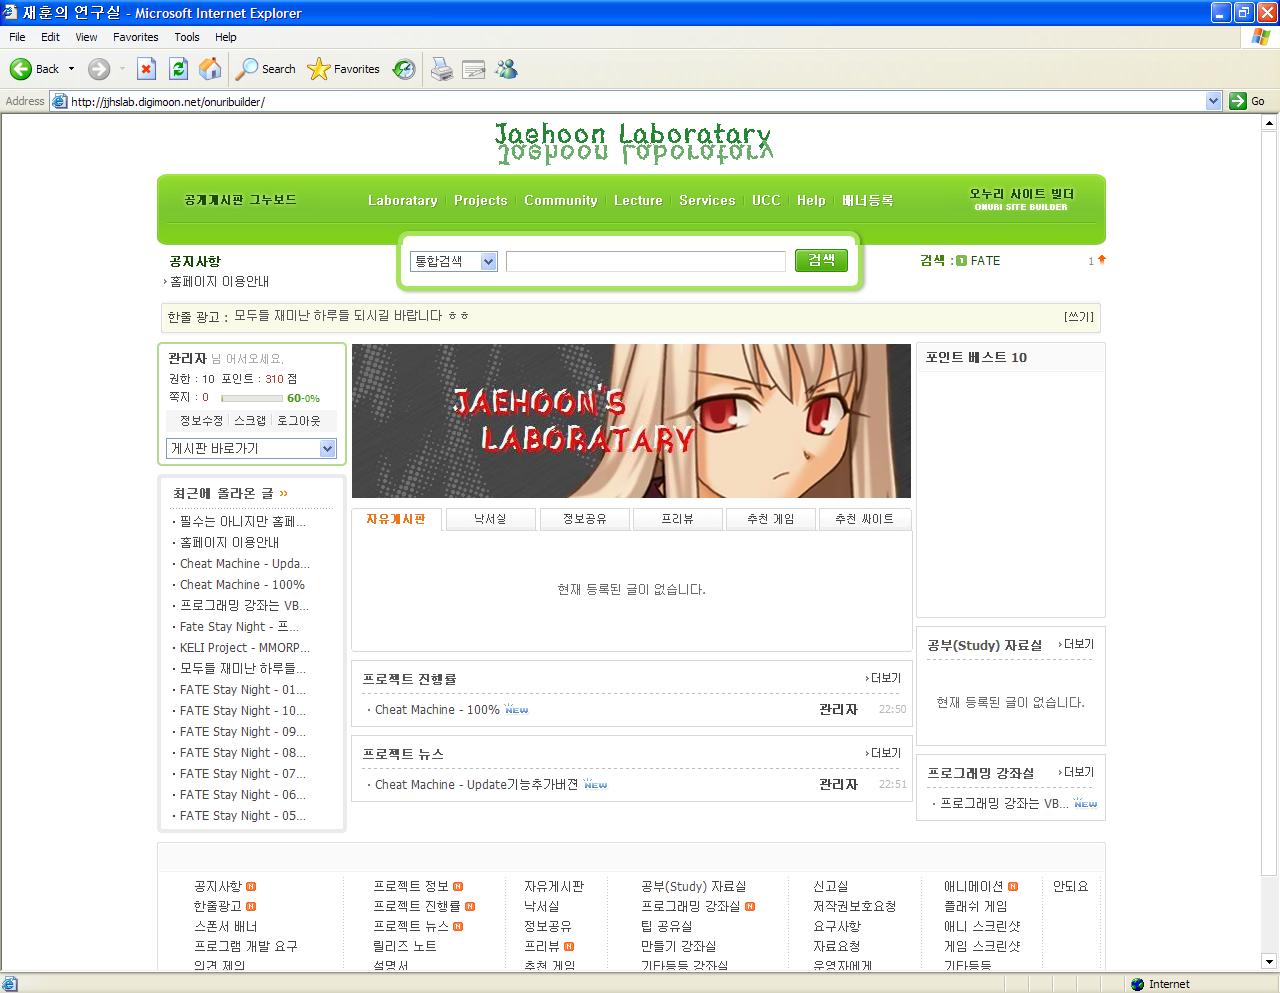1280x993 pixels.
Task: Click the [쓰기] link in the one-line ad
Action: tap(1079, 317)
